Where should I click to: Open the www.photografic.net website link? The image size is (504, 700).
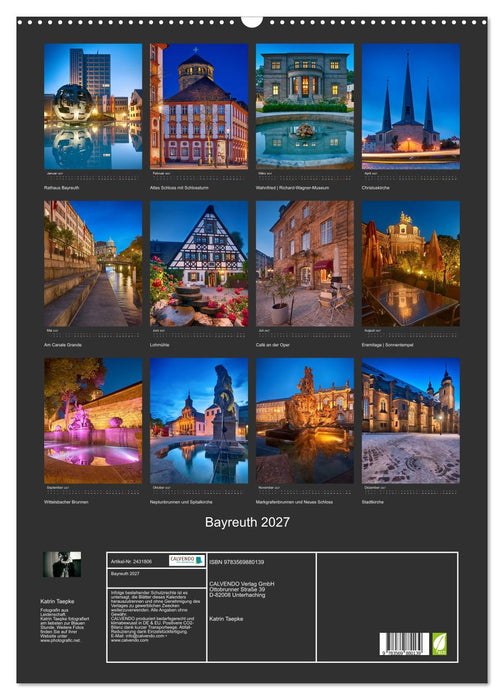coord(60,640)
